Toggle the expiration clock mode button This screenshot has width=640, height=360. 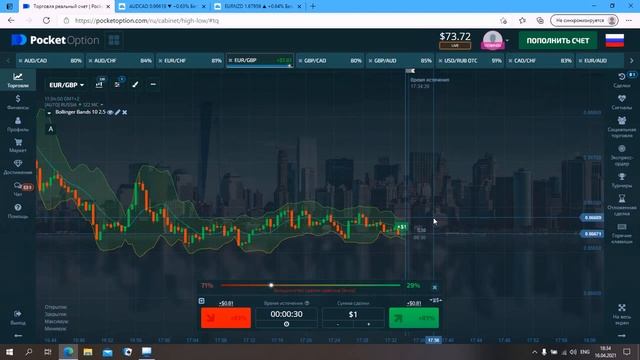287,324
